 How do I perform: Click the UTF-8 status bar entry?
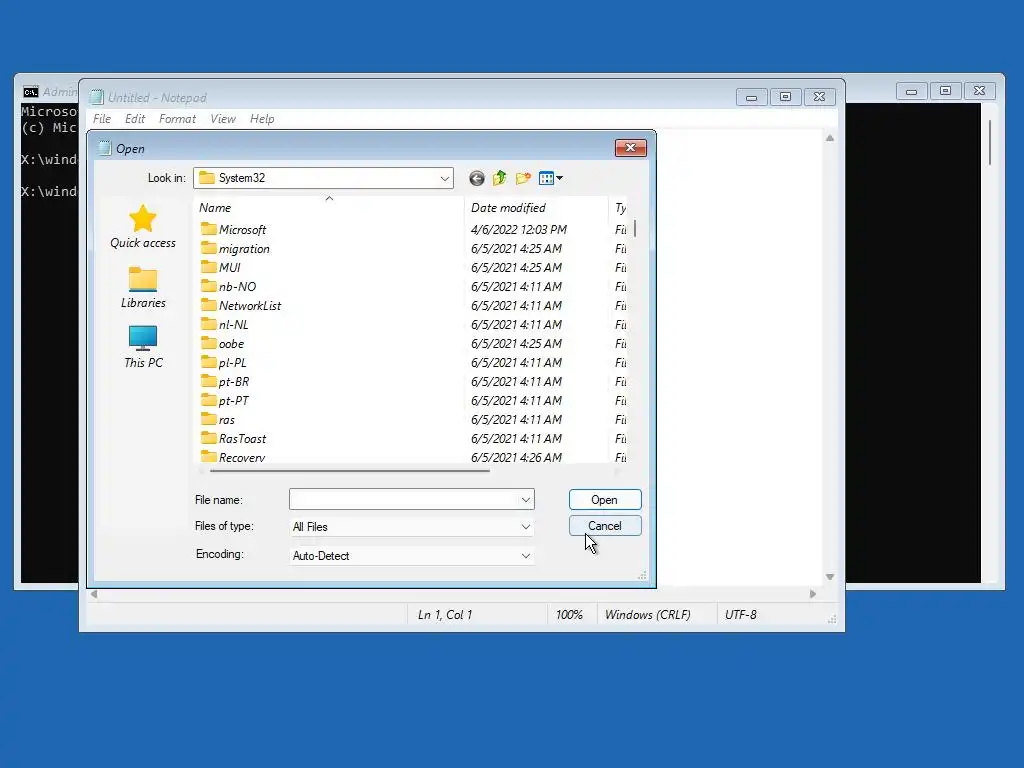point(741,615)
